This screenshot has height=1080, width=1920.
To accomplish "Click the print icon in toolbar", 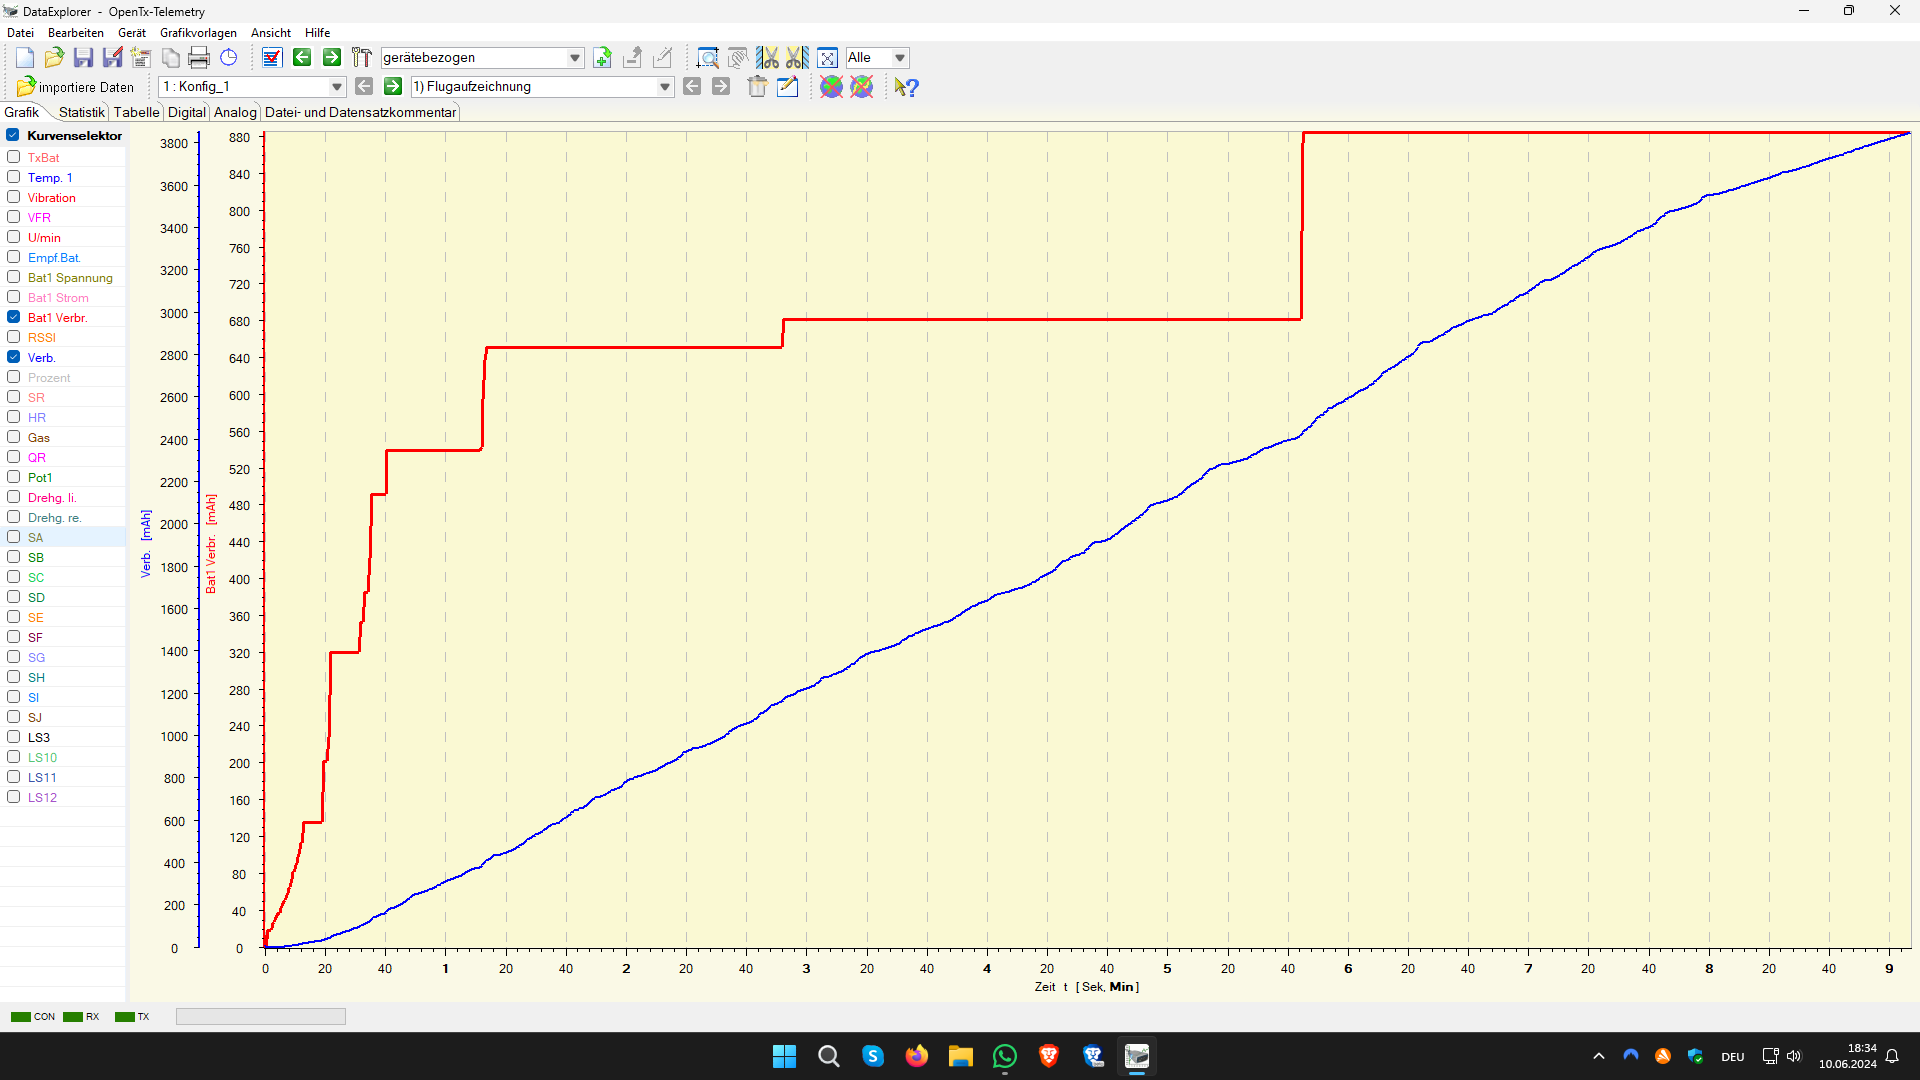I will (199, 58).
